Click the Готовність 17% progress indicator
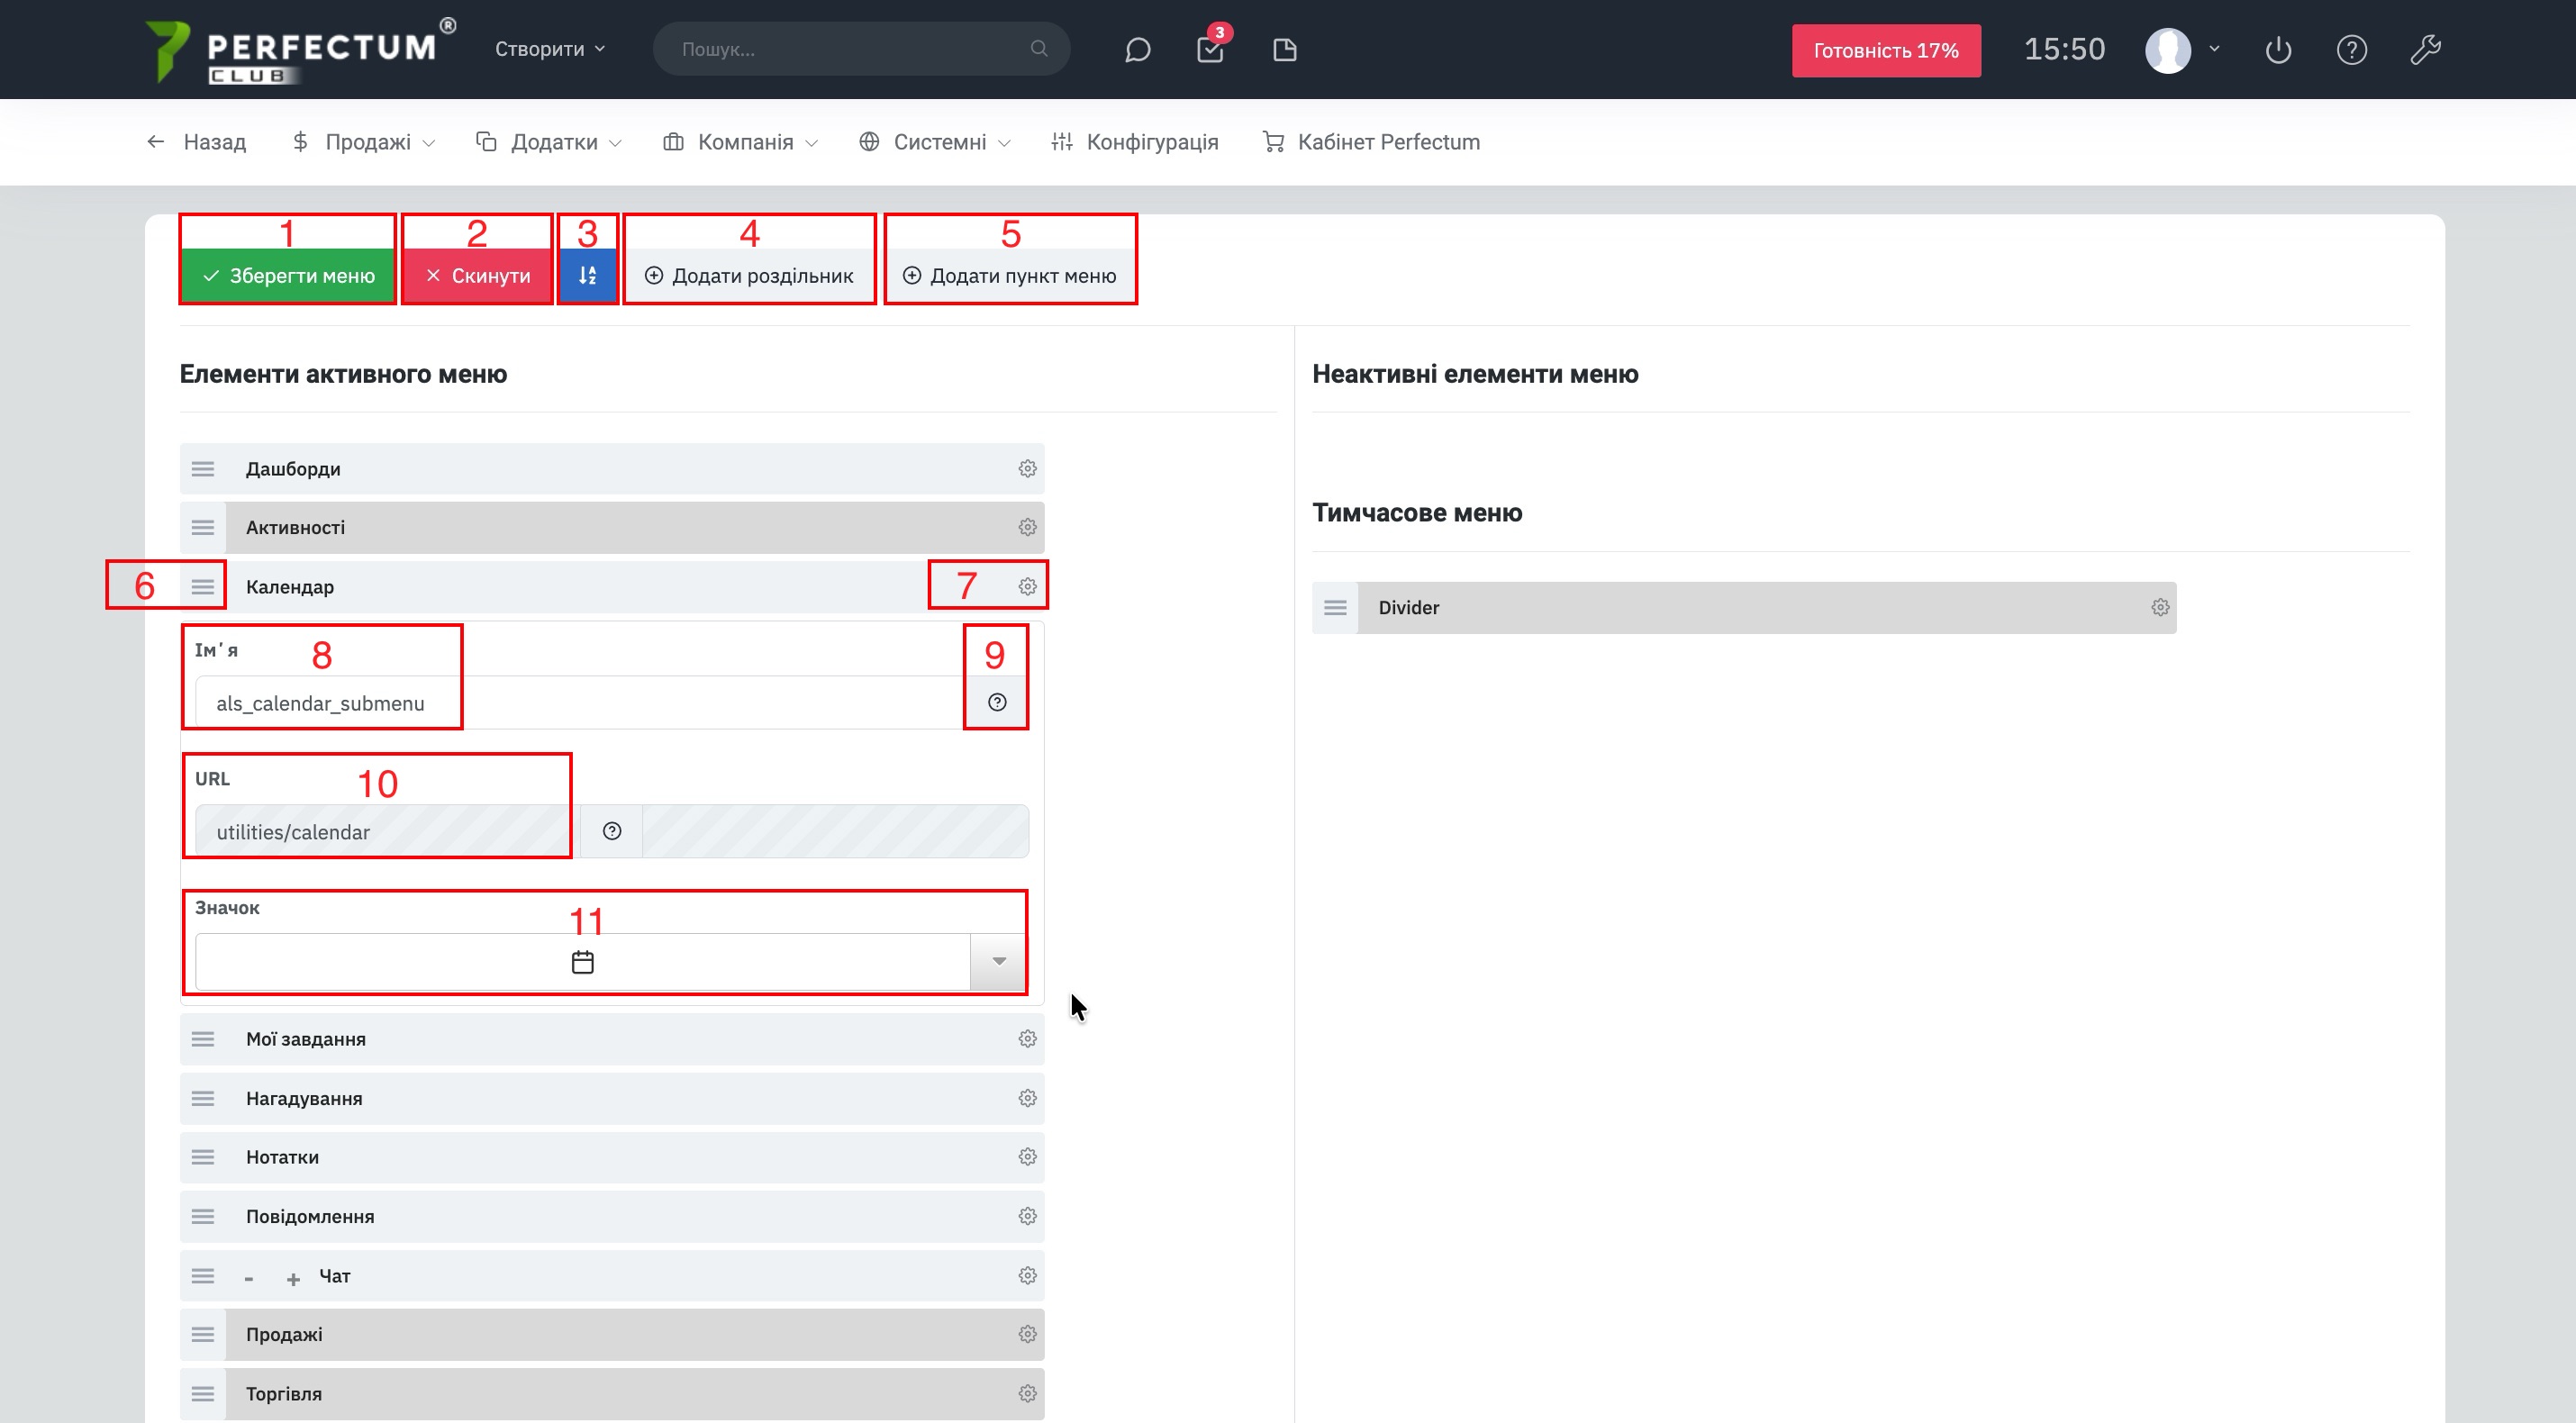This screenshot has height=1423, width=2576. pos(1885,51)
